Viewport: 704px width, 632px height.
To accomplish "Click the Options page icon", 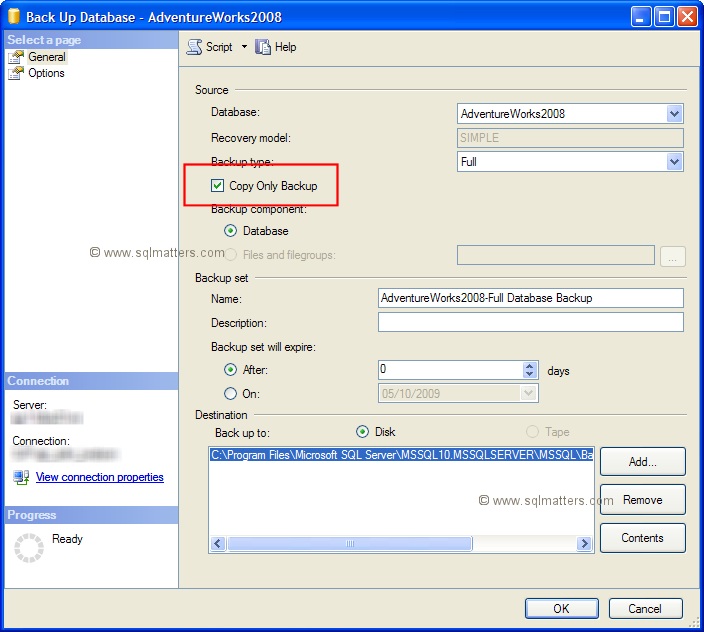I will (x=16, y=73).
